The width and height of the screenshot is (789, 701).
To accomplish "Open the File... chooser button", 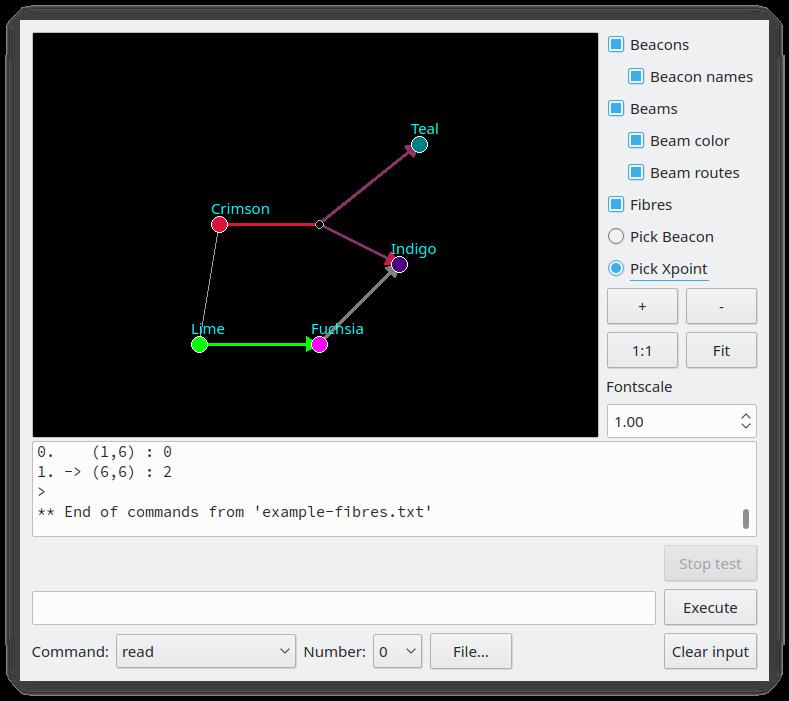I will 470,652.
